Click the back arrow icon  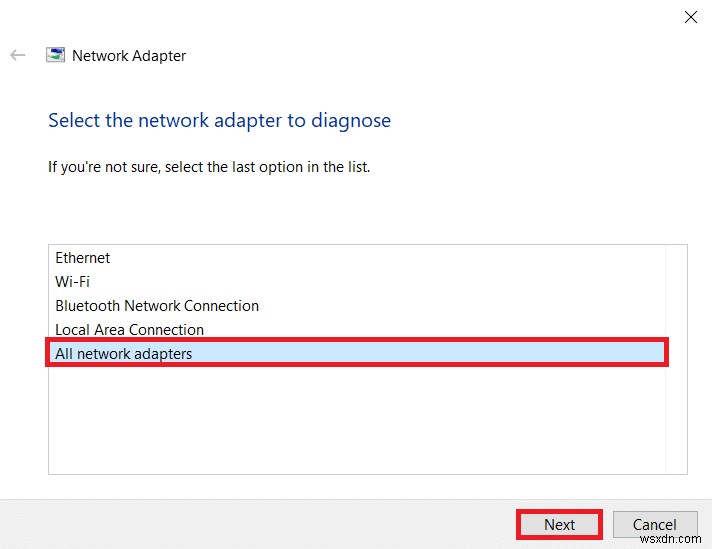click(17, 56)
